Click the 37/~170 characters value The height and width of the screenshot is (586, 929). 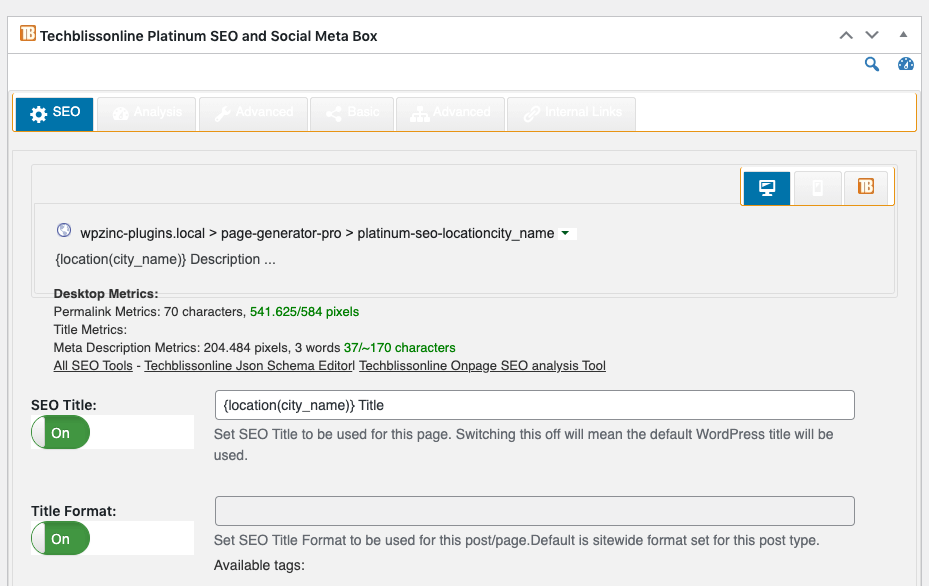(x=399, y=348)
